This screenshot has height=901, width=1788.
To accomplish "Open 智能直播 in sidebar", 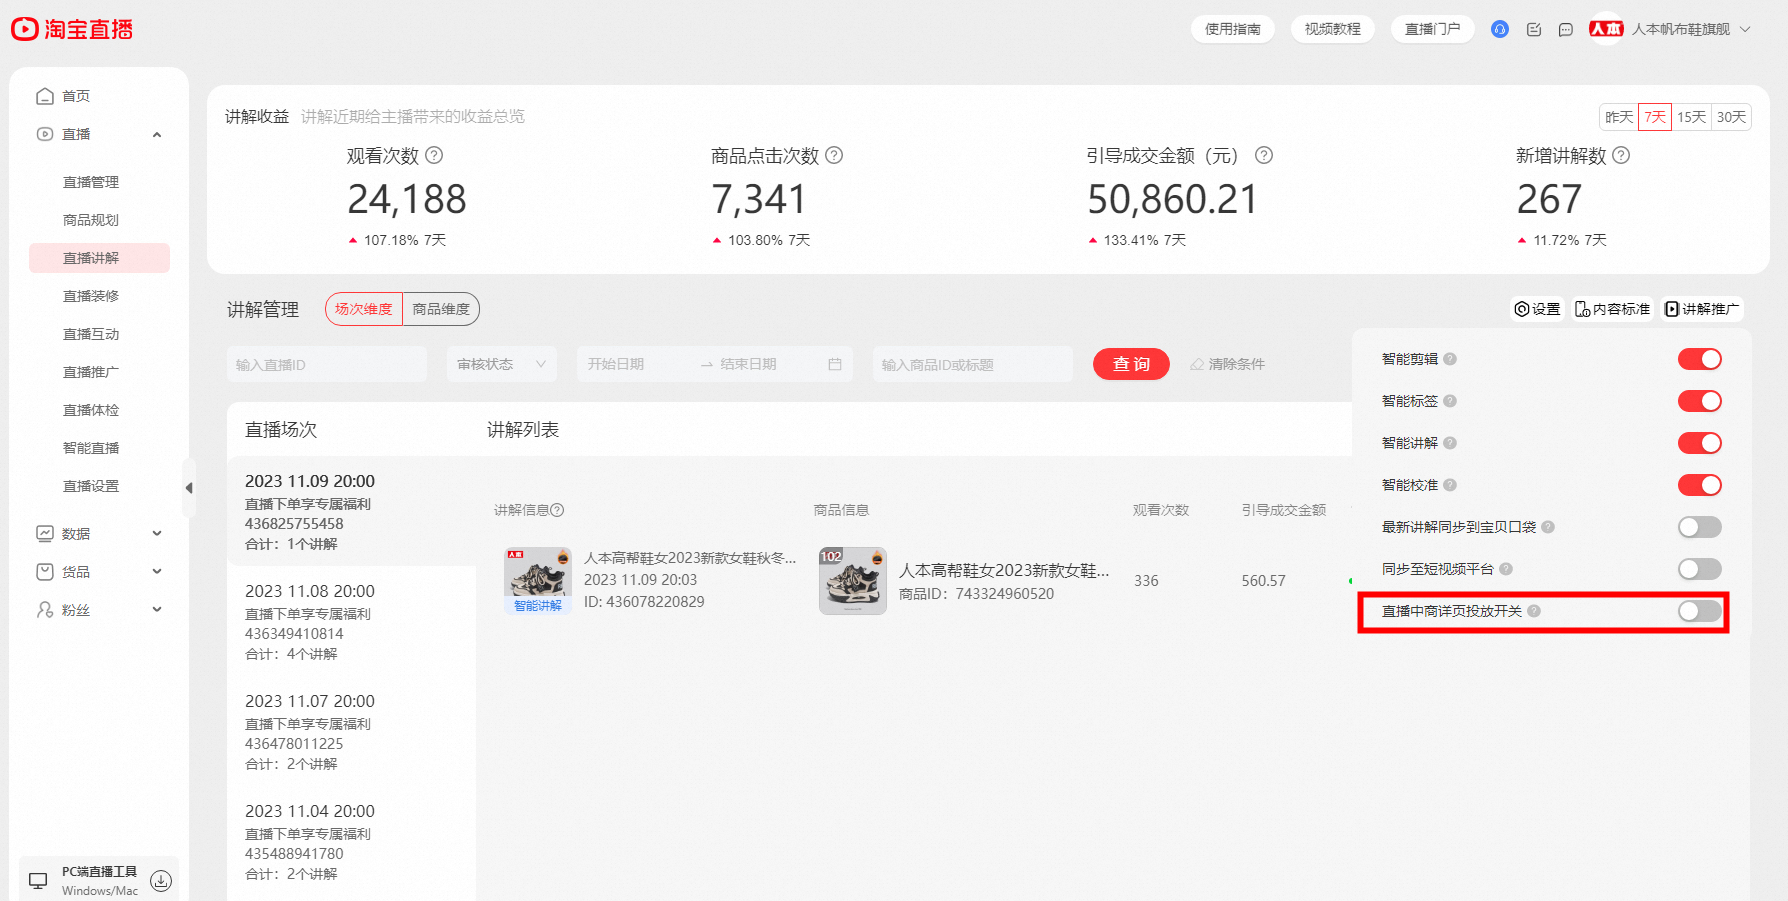I will coord(91,448).
